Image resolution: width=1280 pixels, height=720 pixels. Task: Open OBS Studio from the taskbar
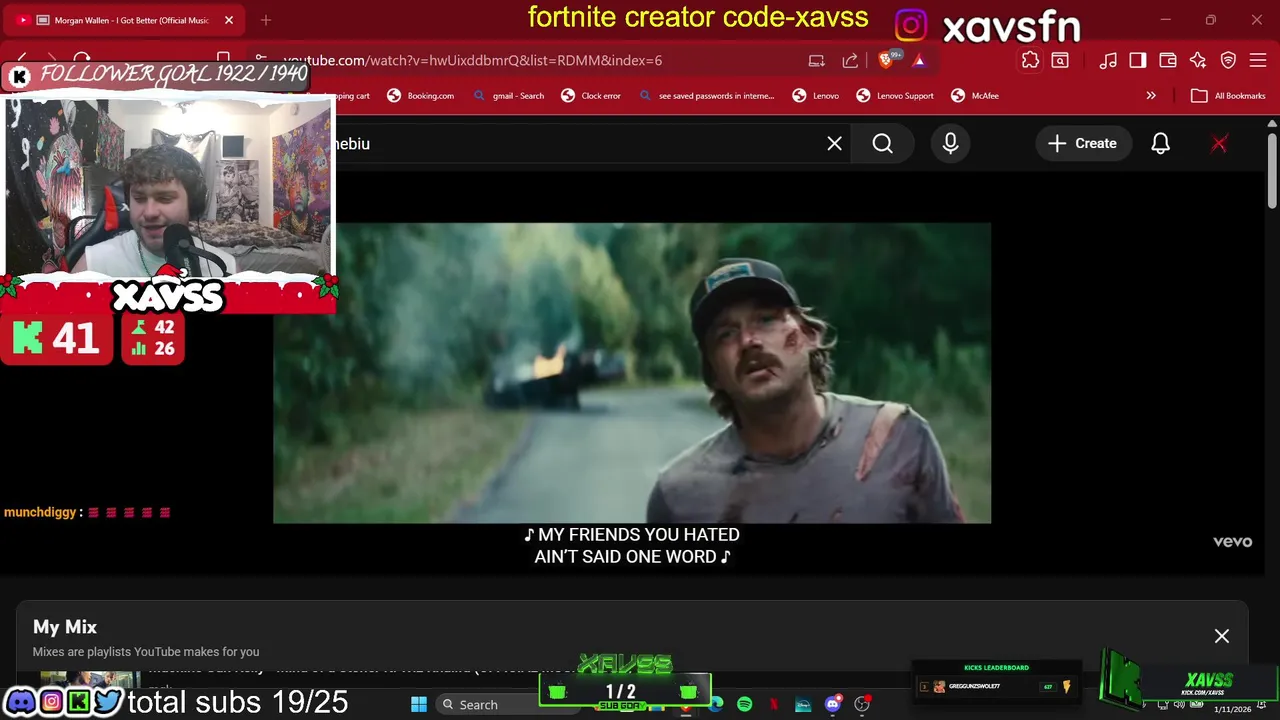[862, 704]
